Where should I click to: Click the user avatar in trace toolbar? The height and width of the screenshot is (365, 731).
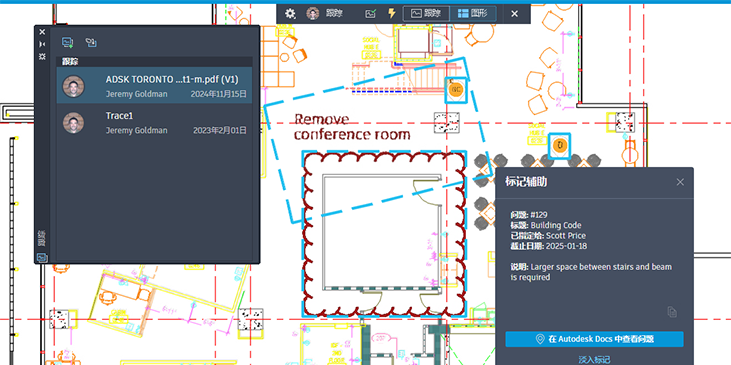coord(313,14)
